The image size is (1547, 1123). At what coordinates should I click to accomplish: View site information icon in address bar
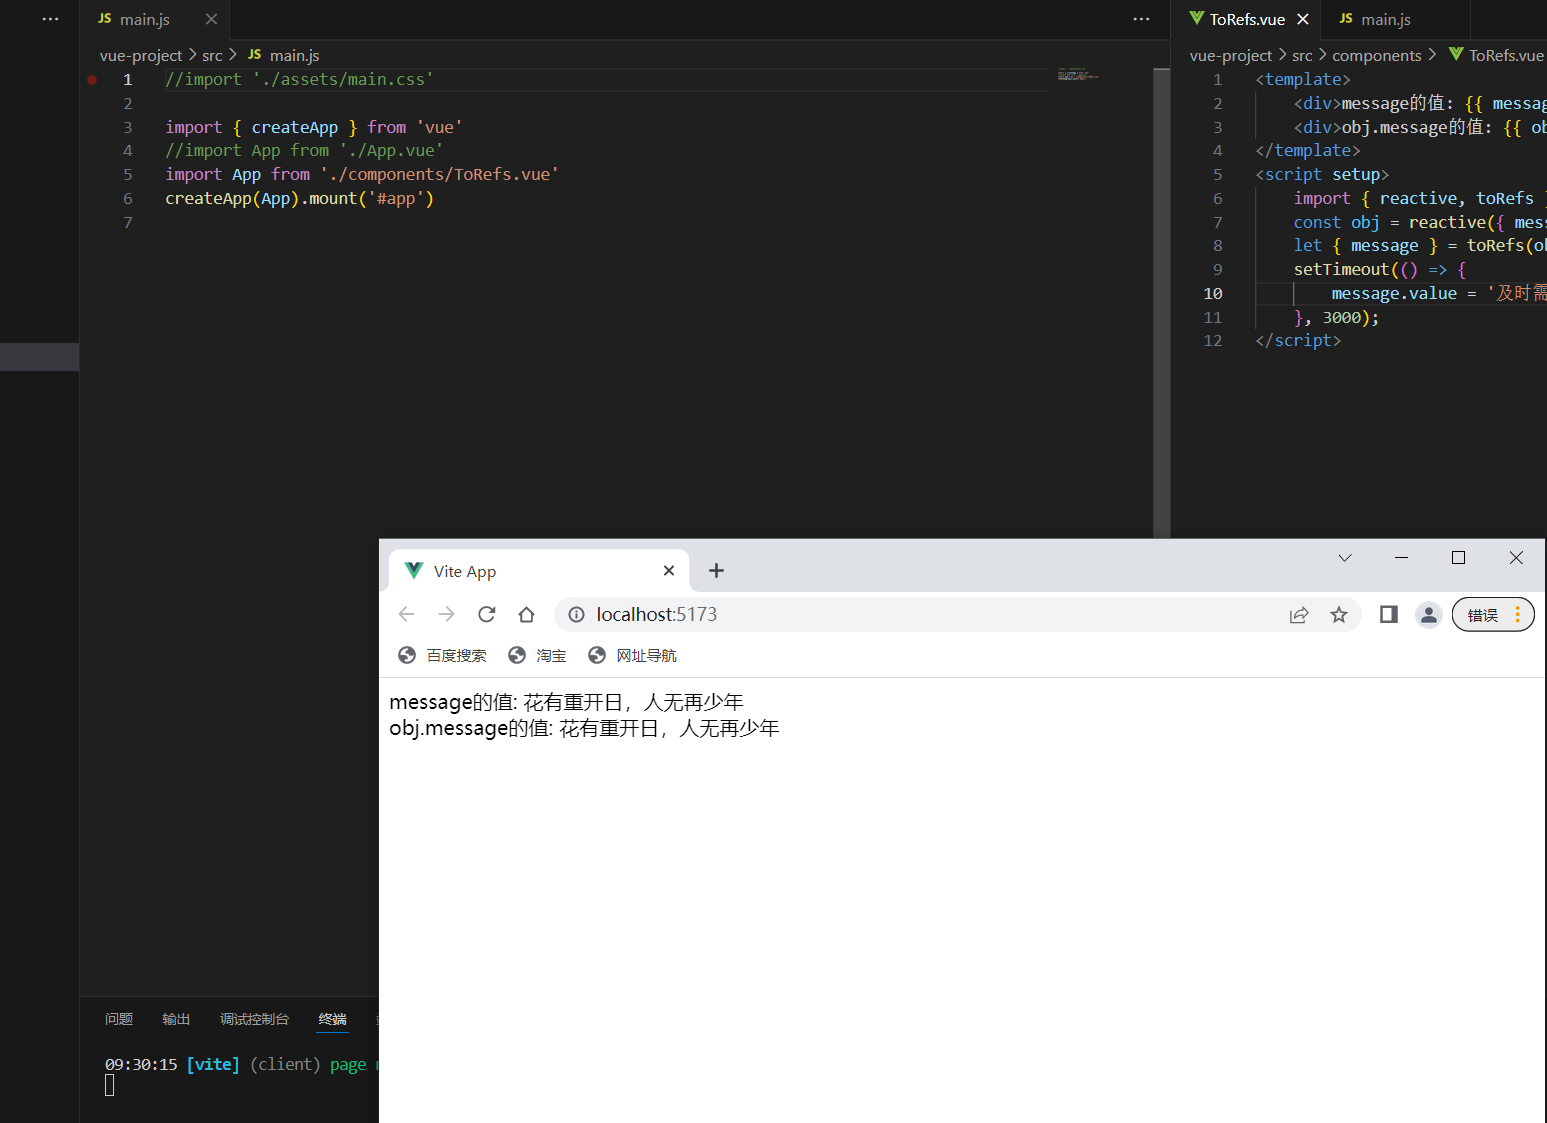pyautogui.click(x=576, y=614)
